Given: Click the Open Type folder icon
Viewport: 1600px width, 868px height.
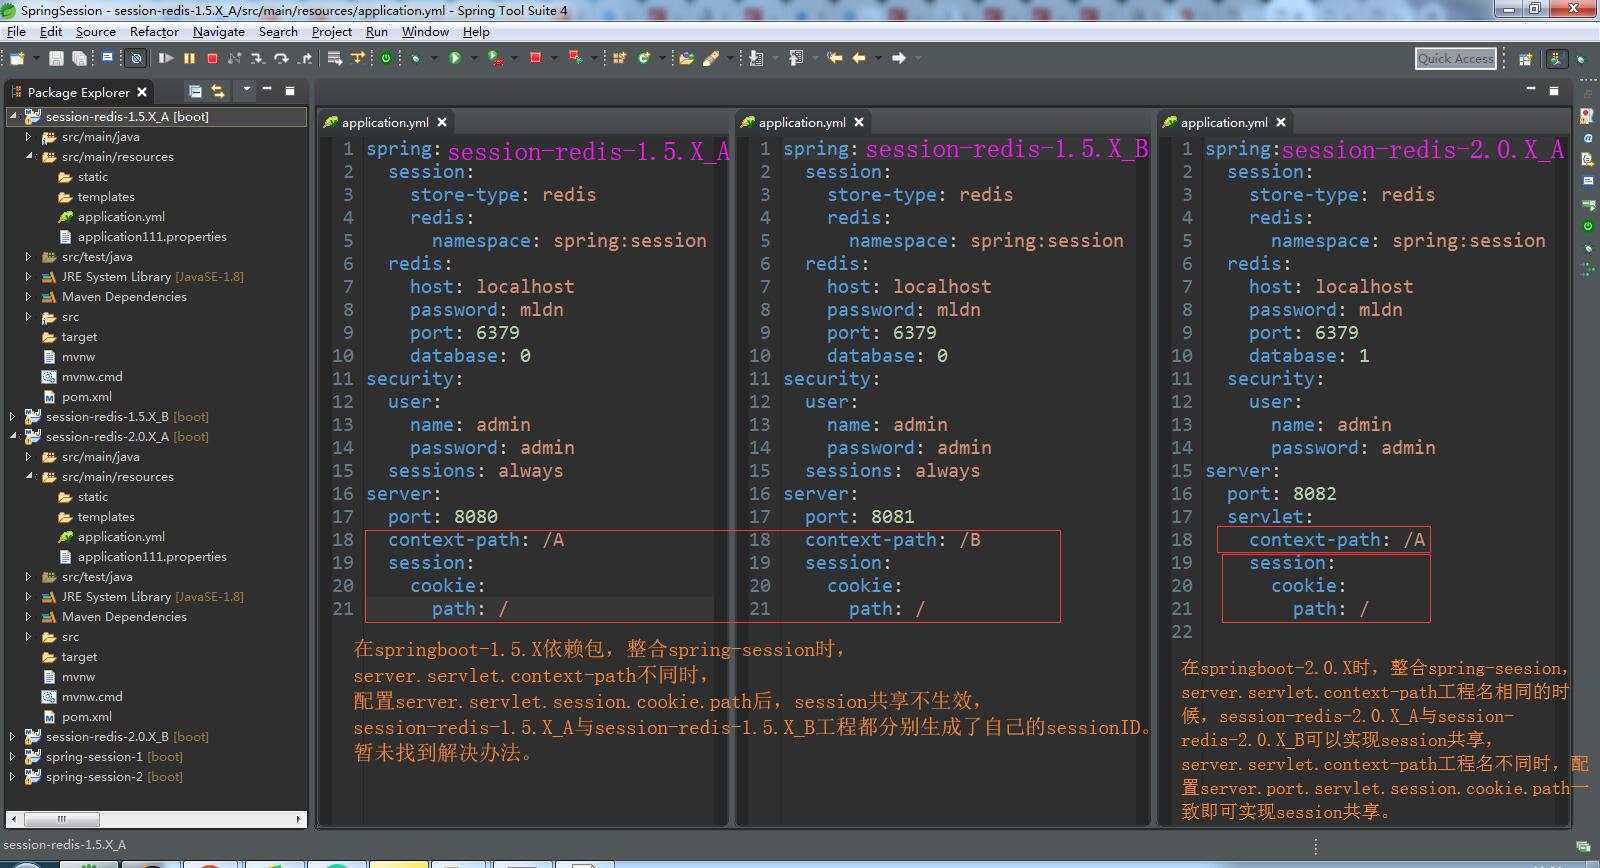Looking at the screenshot, I should (686, 58).
